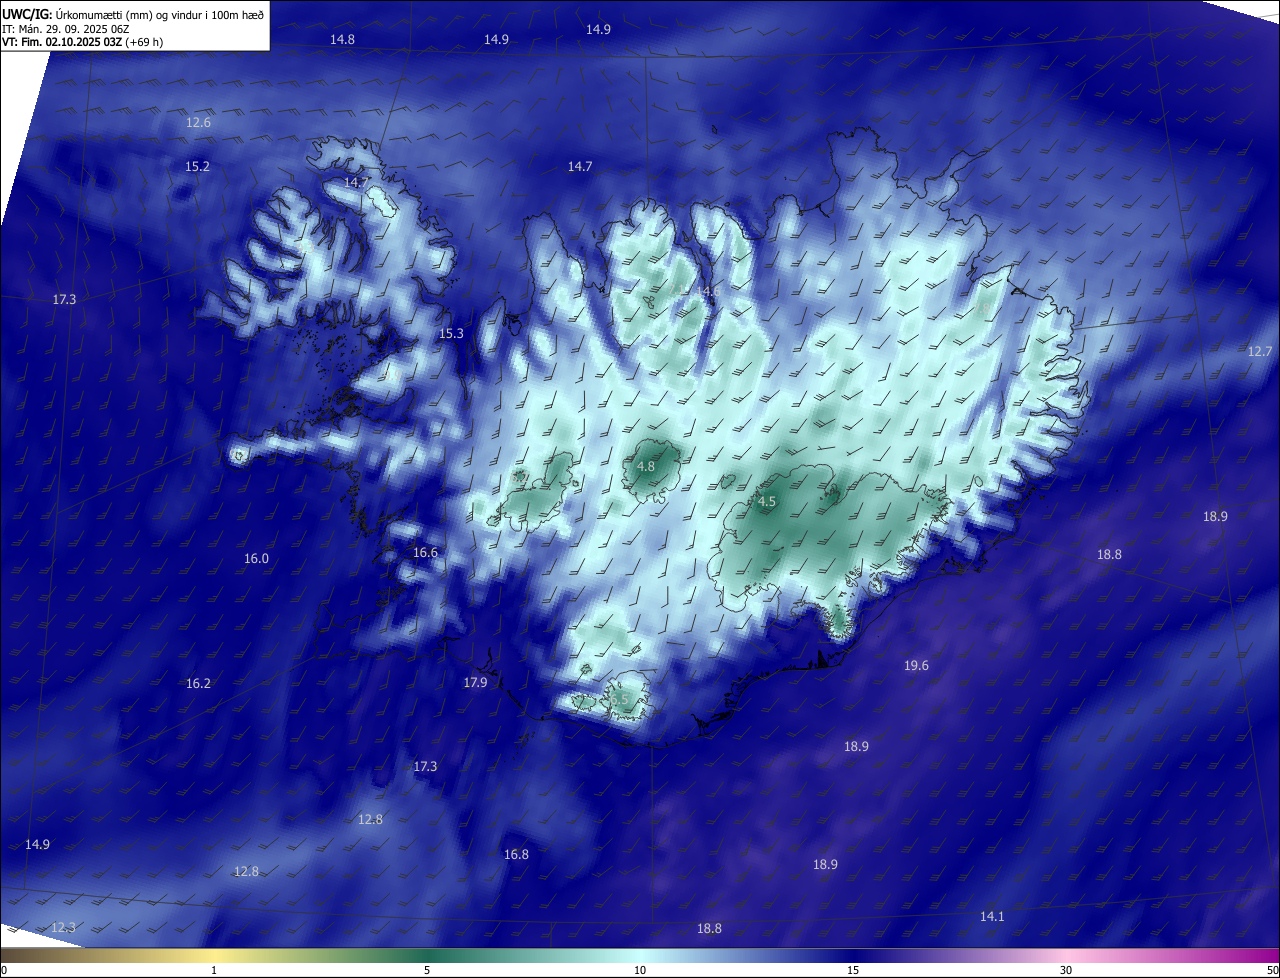Image resolution: width=1280 pixels, height=978 pixels.
Task: Click the 10 tick on color scale
Action: [640, 970]
